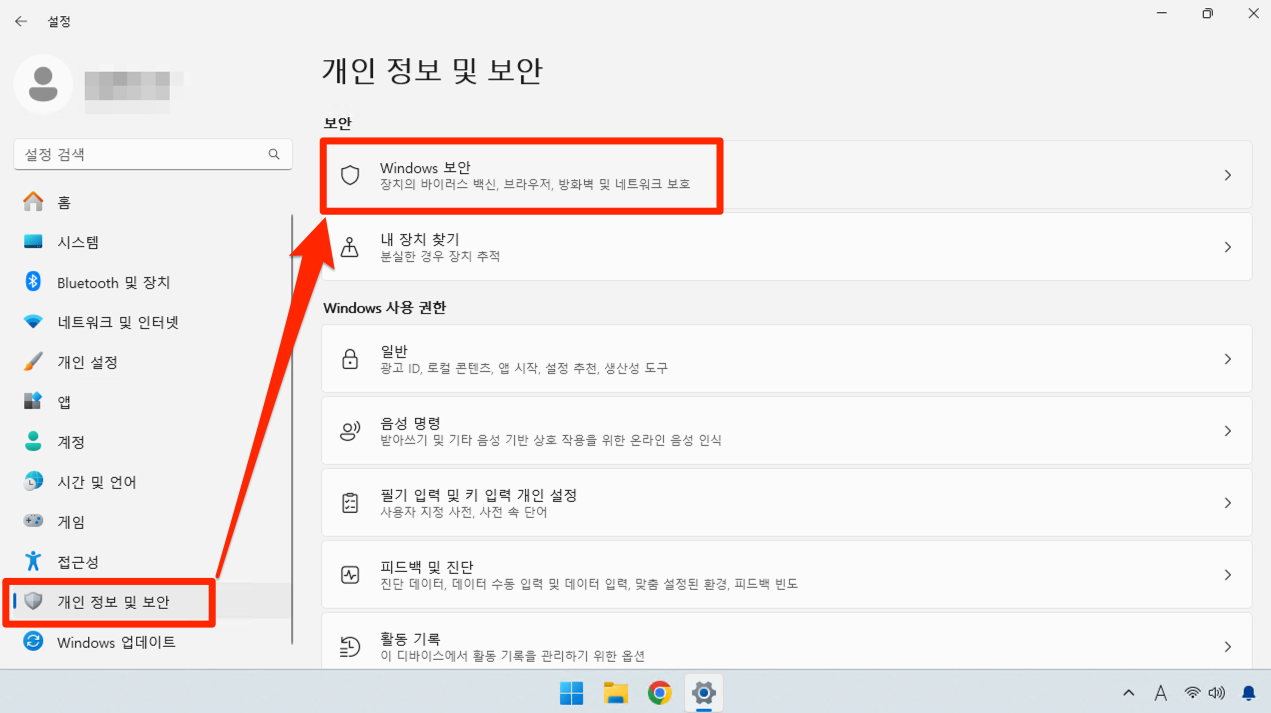The width and height of the screenshot is (1271, 713).
Task: Open 네트워크 및 인터넷 settings
Action: pos(150,322)
